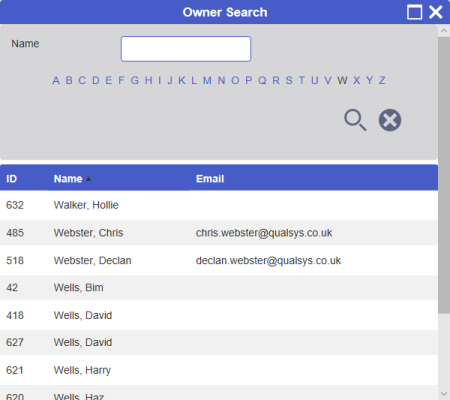Sort by the Email column header
Image resolution: width=450 pixels, height=400 pixels.
[x=210, y=179]
